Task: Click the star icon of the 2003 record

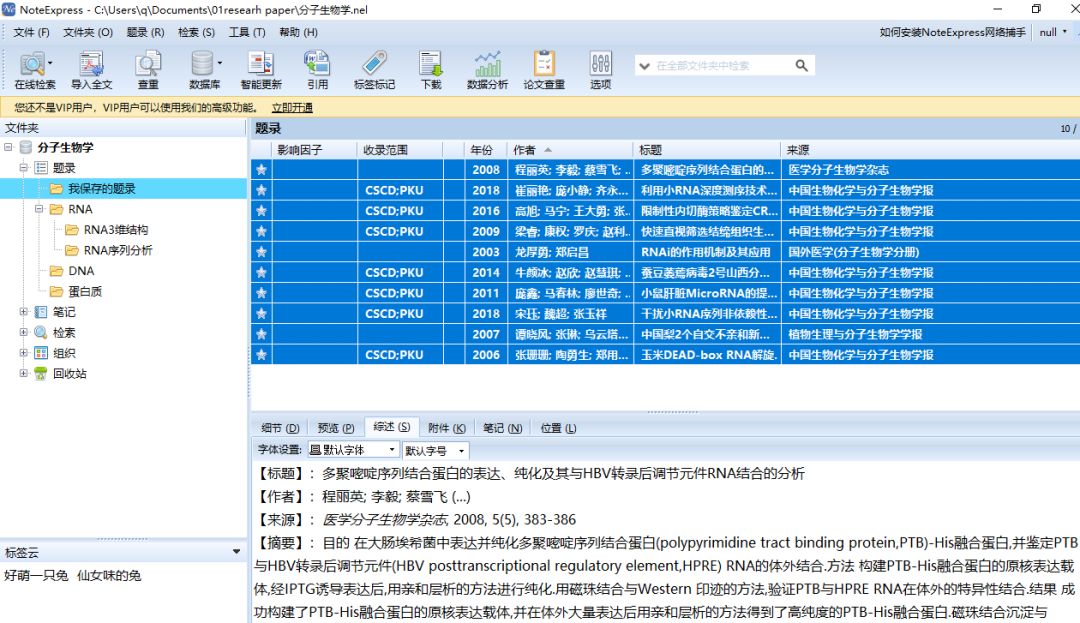Action: pyautogui.click(x=262, y=252)
